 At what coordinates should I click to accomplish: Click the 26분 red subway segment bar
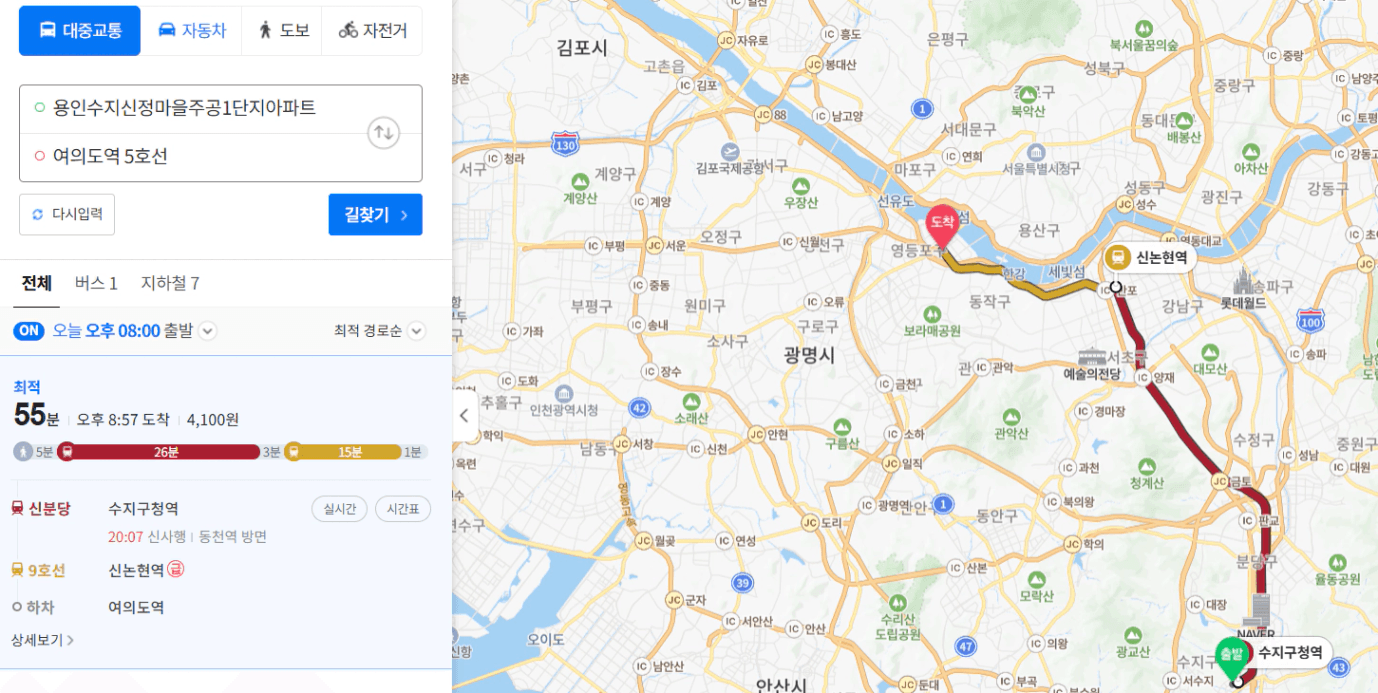pos(158,452)
